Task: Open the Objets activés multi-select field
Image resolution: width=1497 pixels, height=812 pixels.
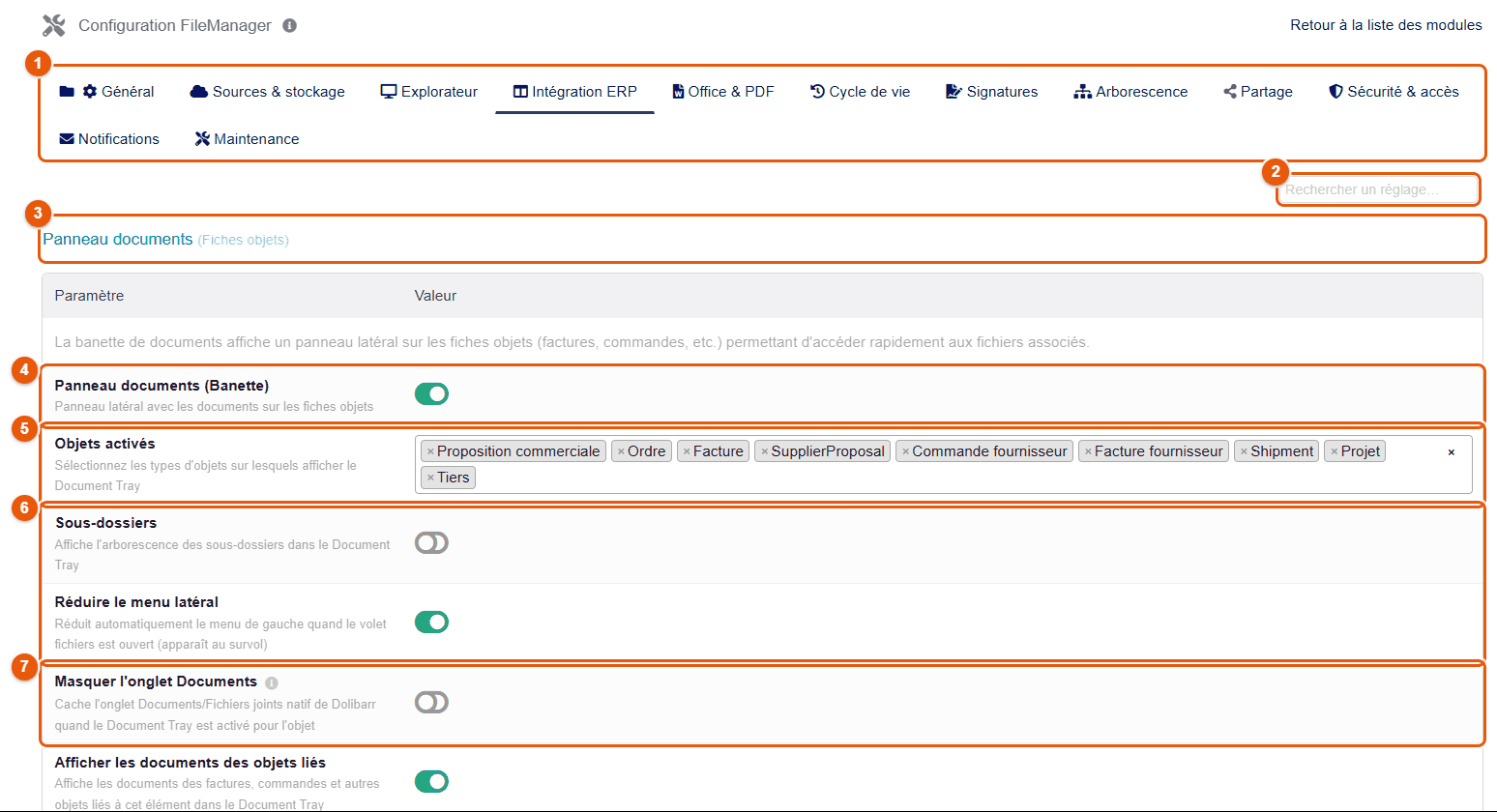Action: coord(943,465)
